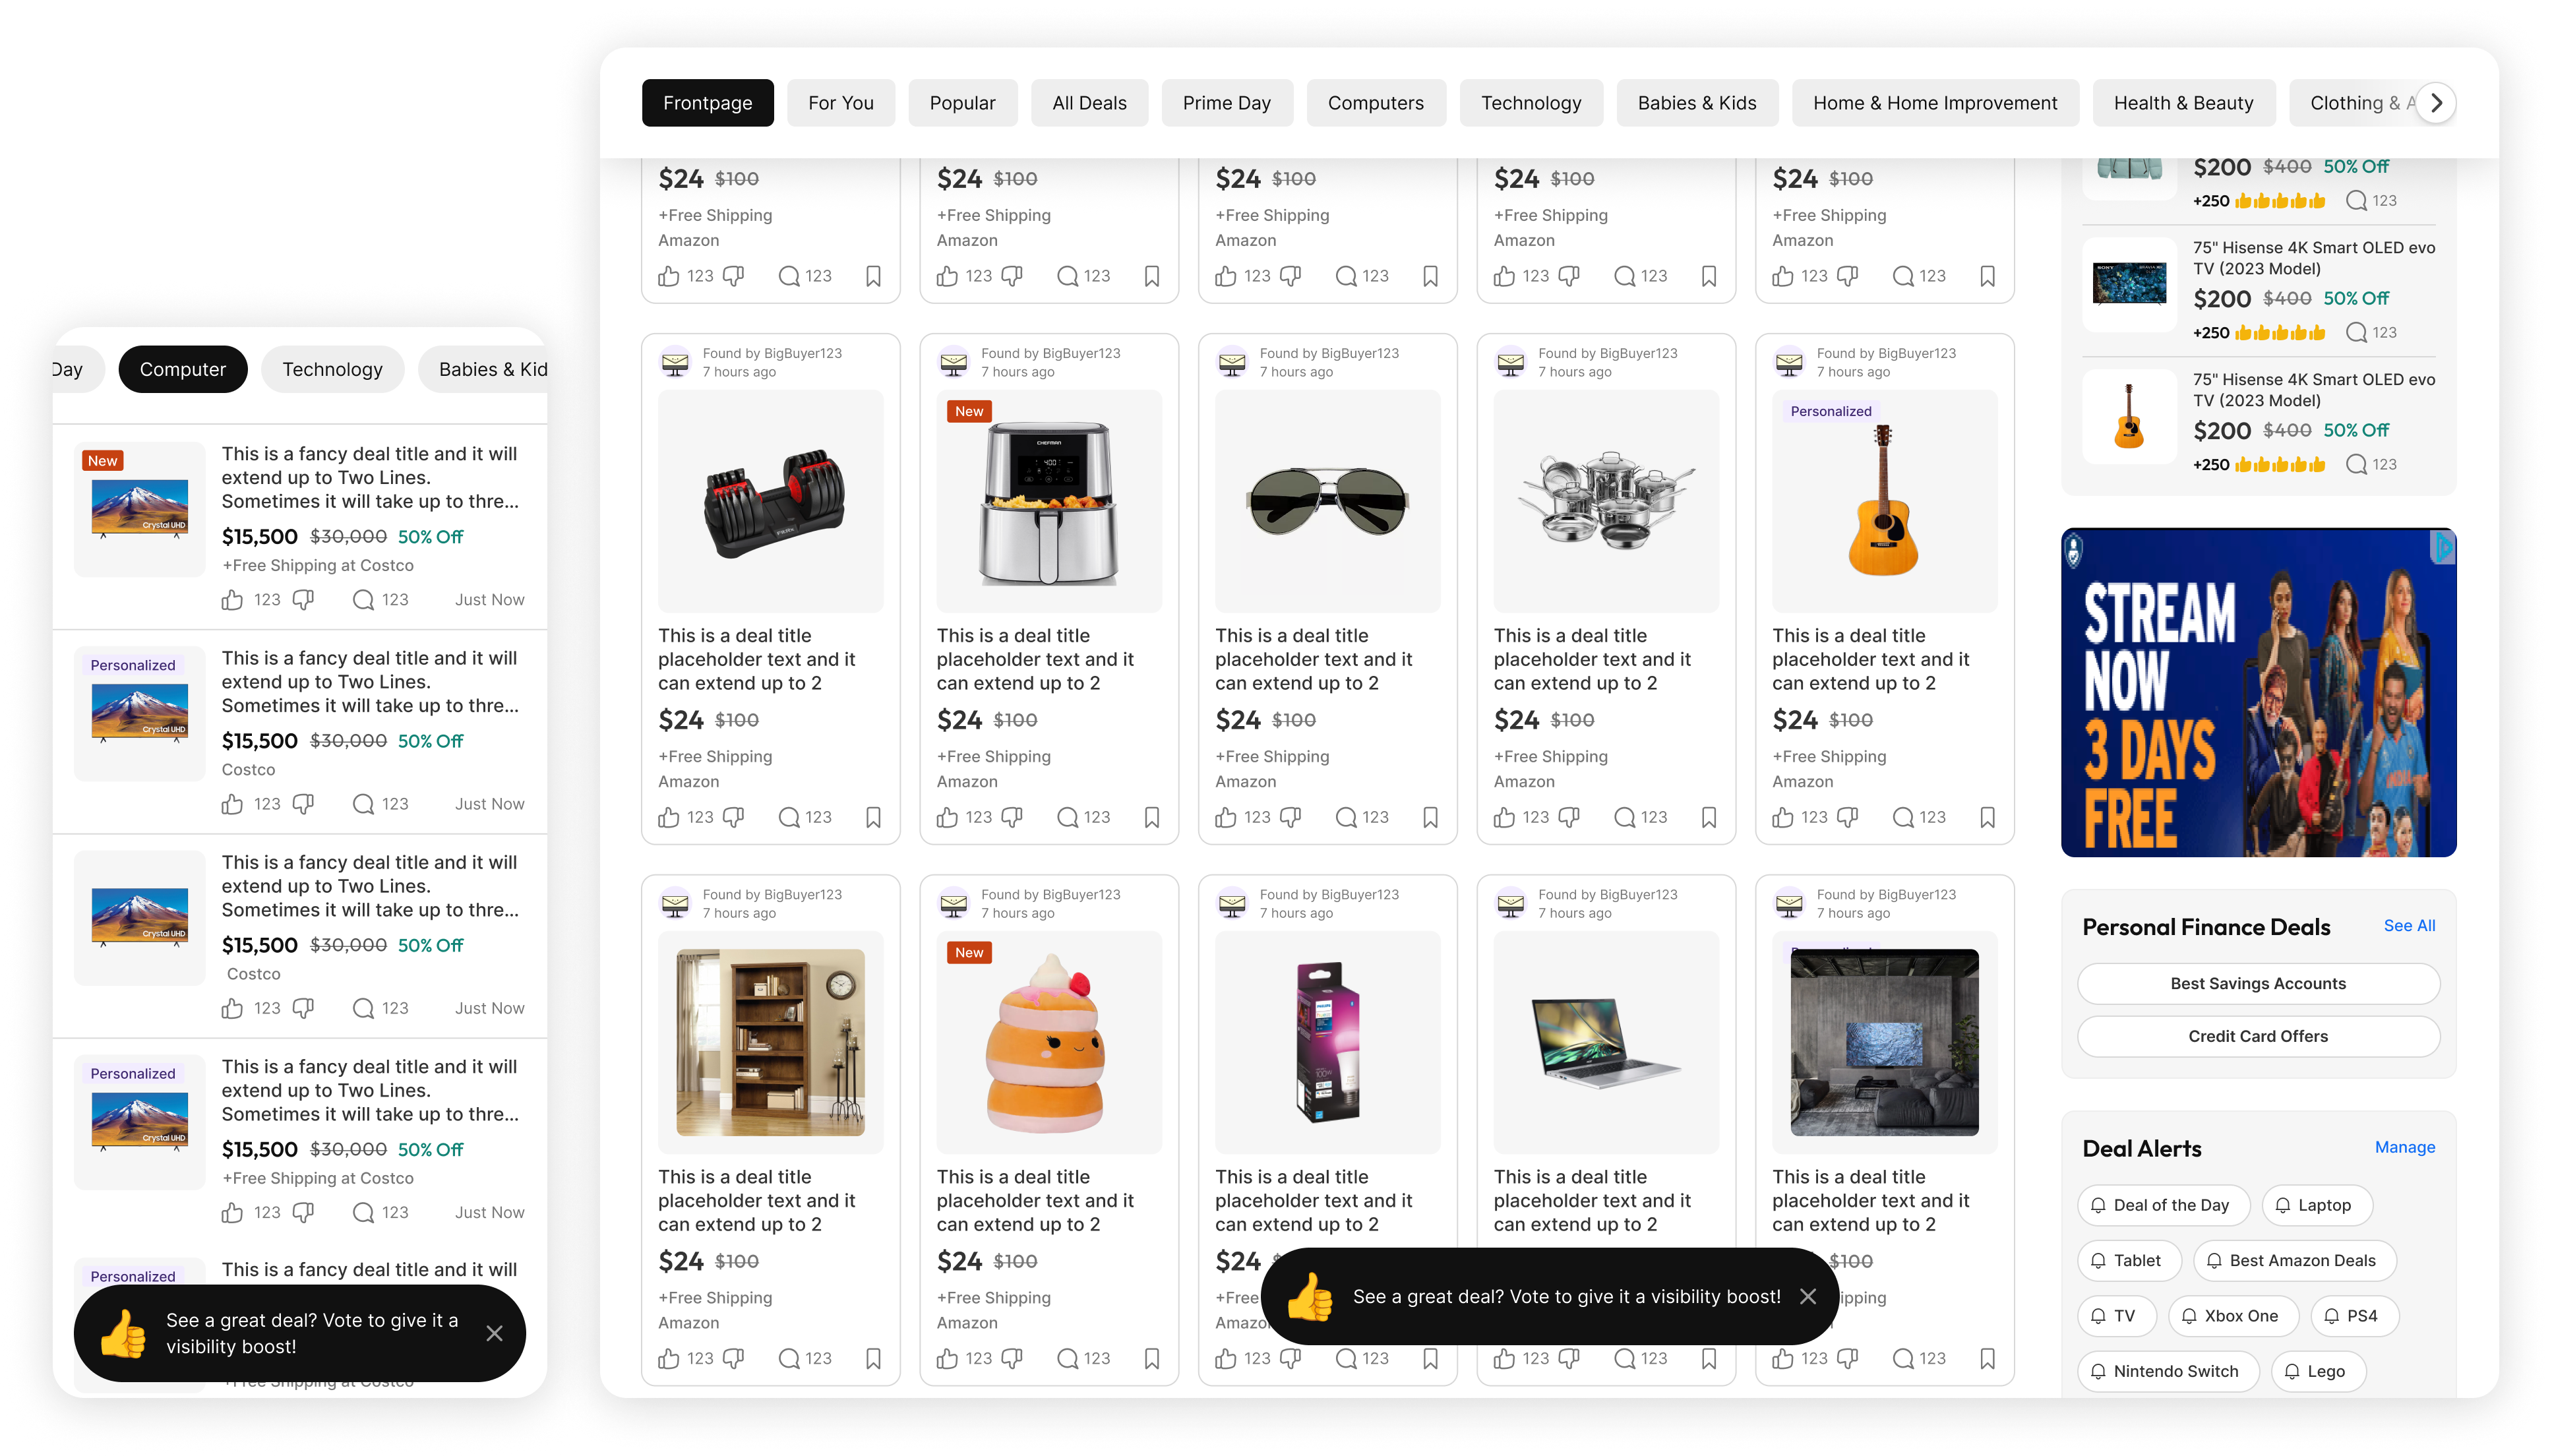
Task: Select Technology tab in mobile view
Action: coord(332,369)
